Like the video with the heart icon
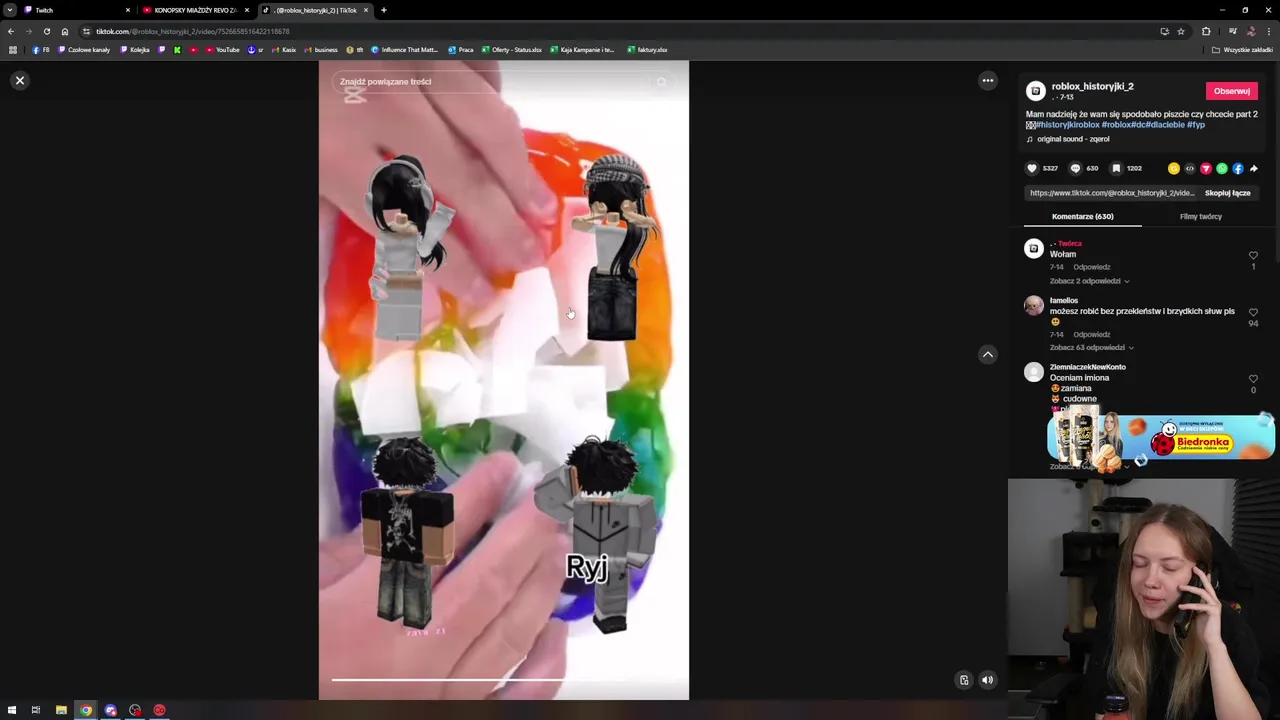This screenshot has height=720, width=1280. coord(1032,168)
